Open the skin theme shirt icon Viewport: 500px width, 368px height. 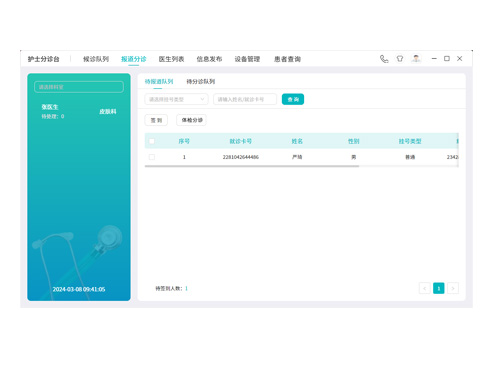tap(400, 59)
